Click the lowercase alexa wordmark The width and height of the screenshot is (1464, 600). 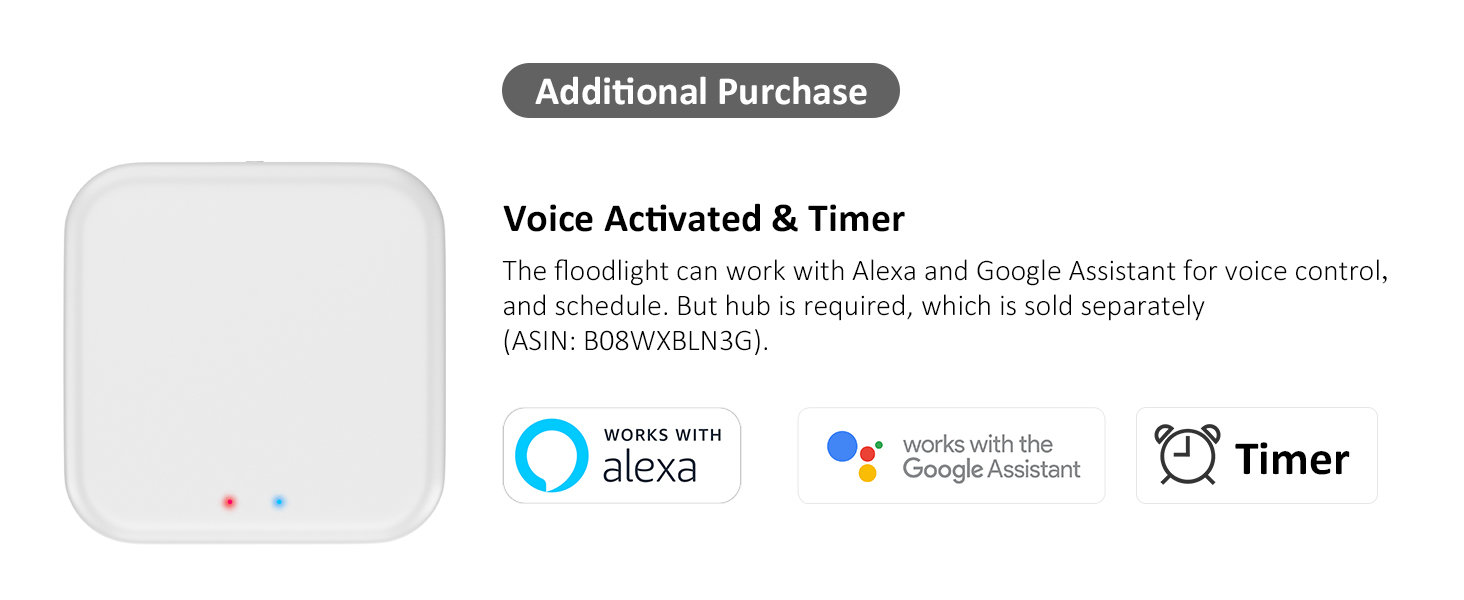[649, 467]
